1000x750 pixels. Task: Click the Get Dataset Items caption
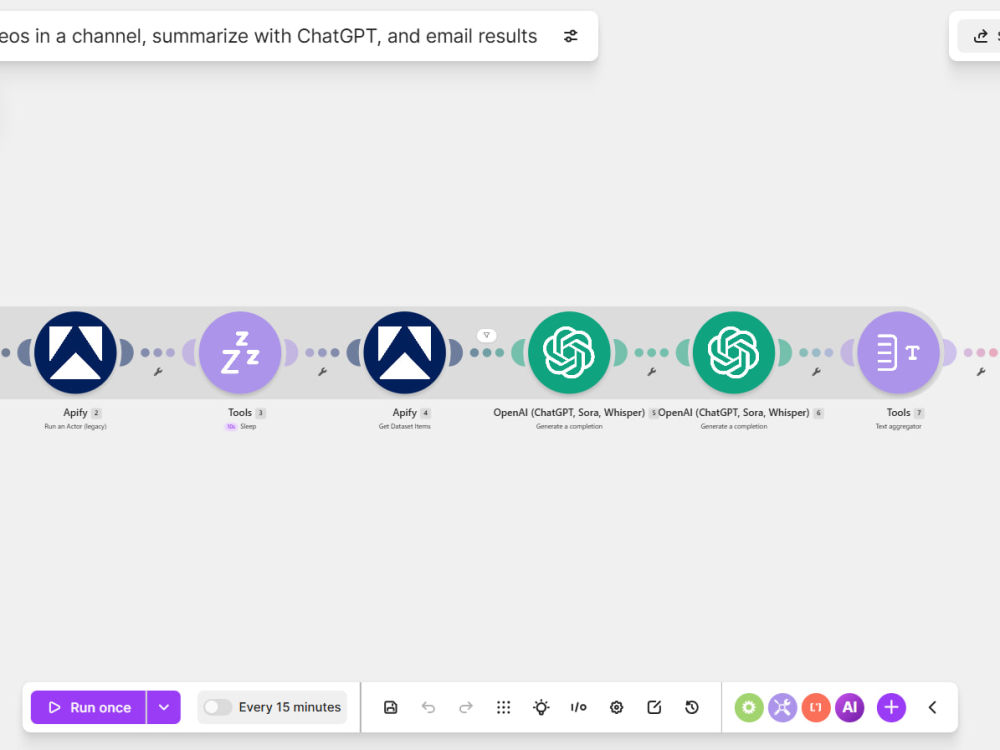point(404,427)
